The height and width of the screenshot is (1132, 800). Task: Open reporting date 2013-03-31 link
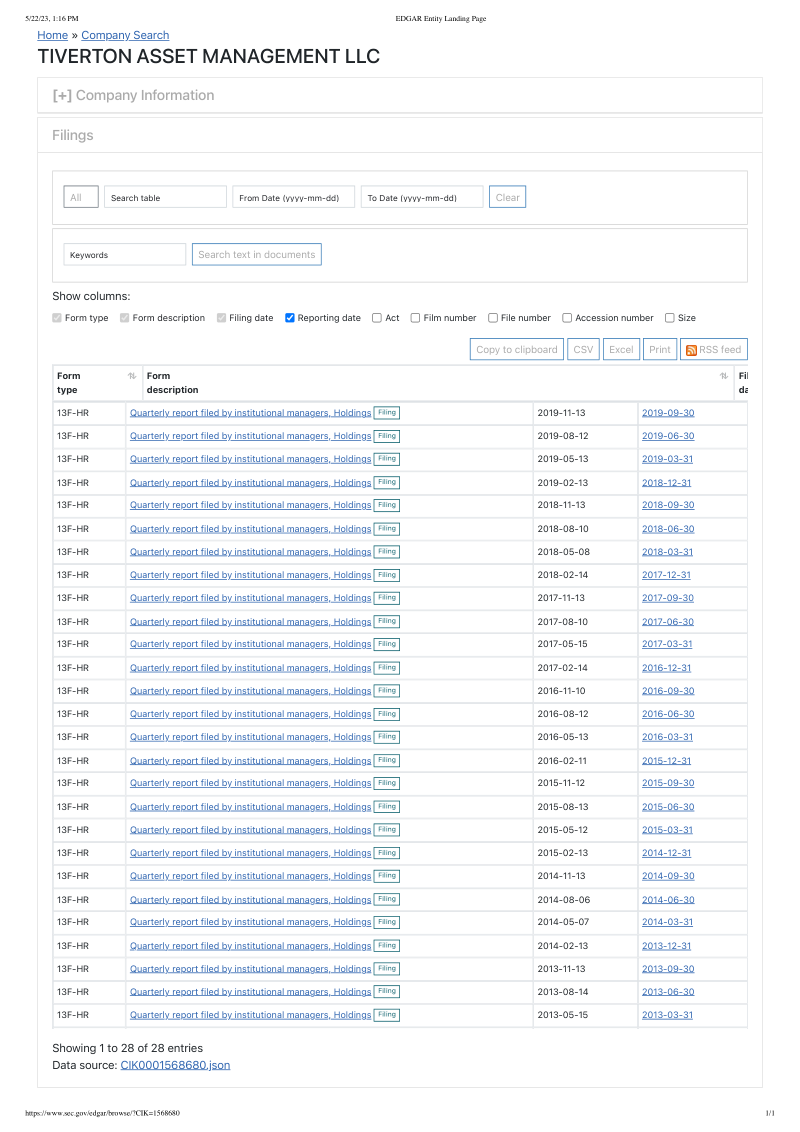pyautogui.click(x=667, y=1015)
